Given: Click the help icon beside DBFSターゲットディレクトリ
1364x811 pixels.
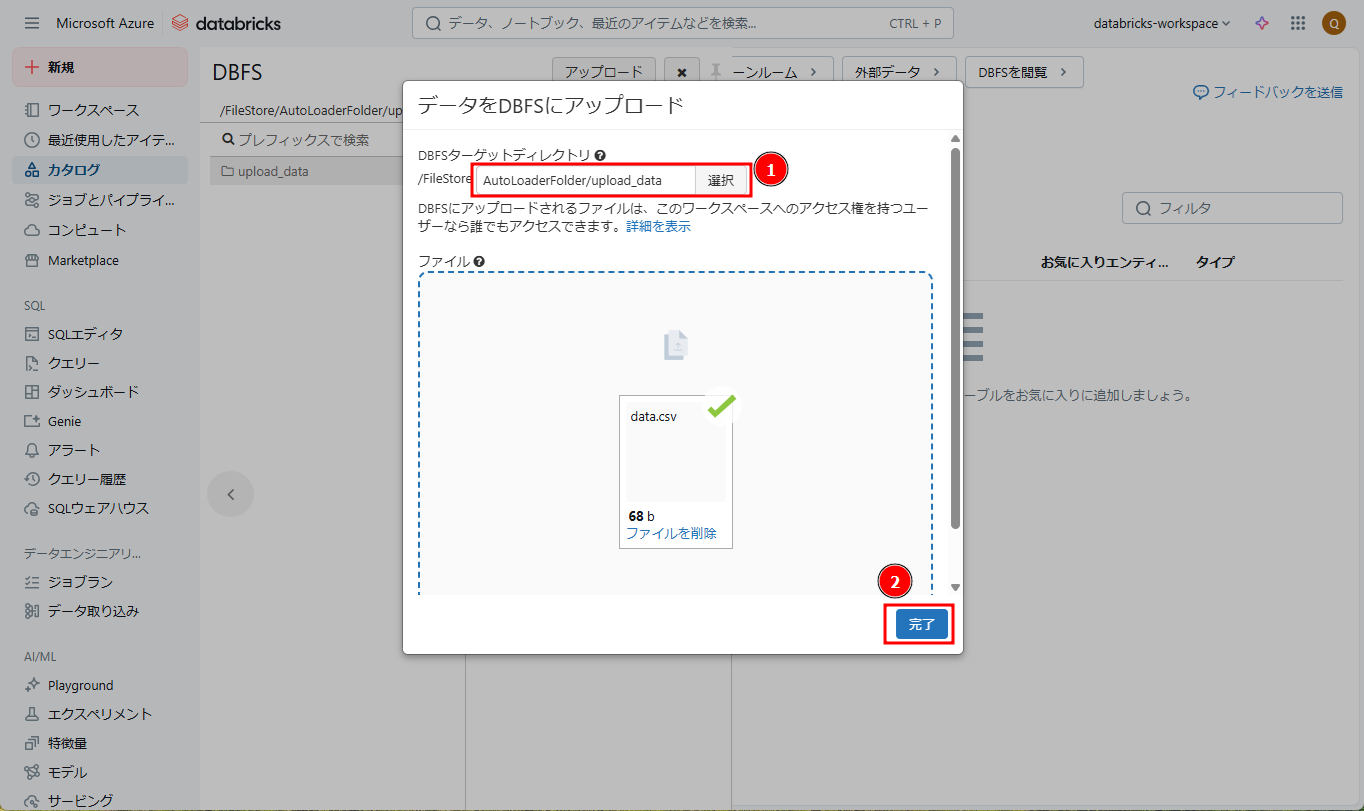Looking at the screenshot, I should click(x=600, y=155).
